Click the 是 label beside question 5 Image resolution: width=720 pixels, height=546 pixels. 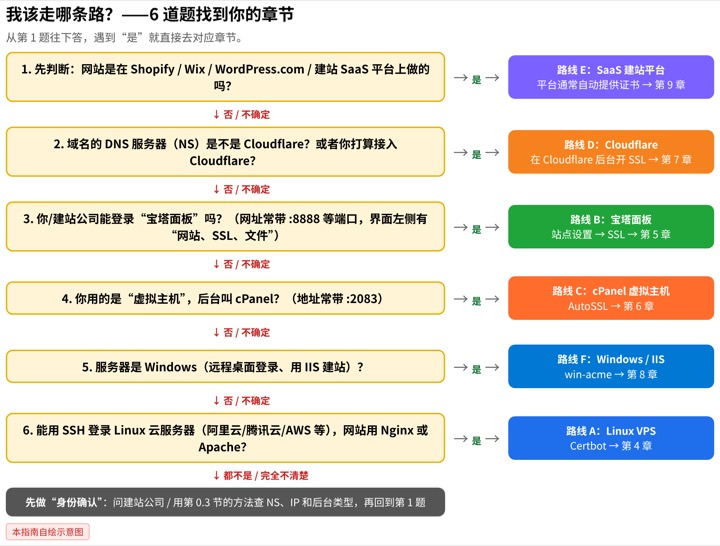tap(477, 369)
